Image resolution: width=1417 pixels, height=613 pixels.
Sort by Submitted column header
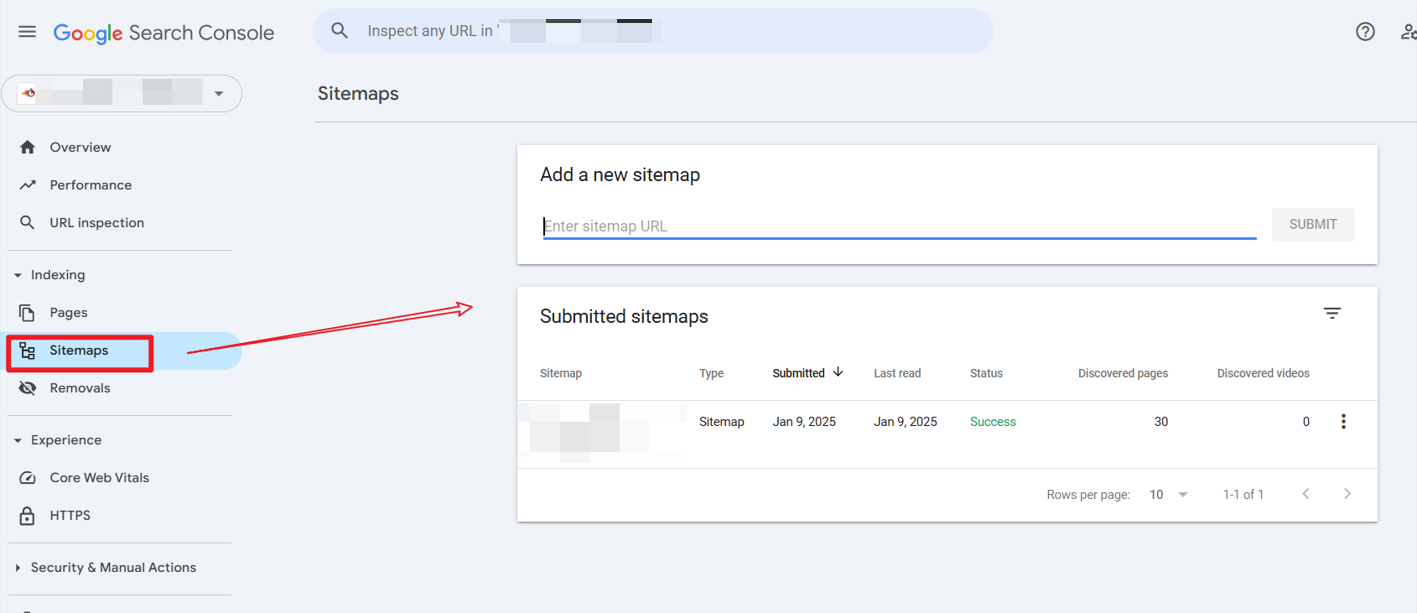tap(799, 373)
